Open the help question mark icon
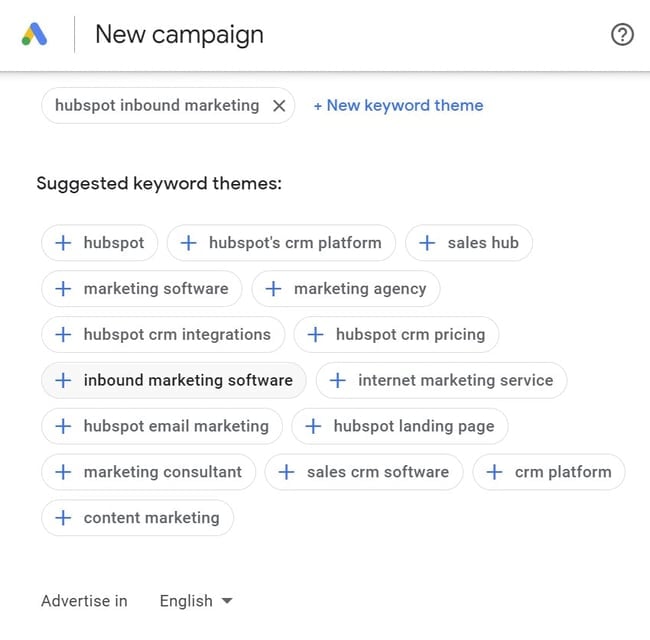 622,34
